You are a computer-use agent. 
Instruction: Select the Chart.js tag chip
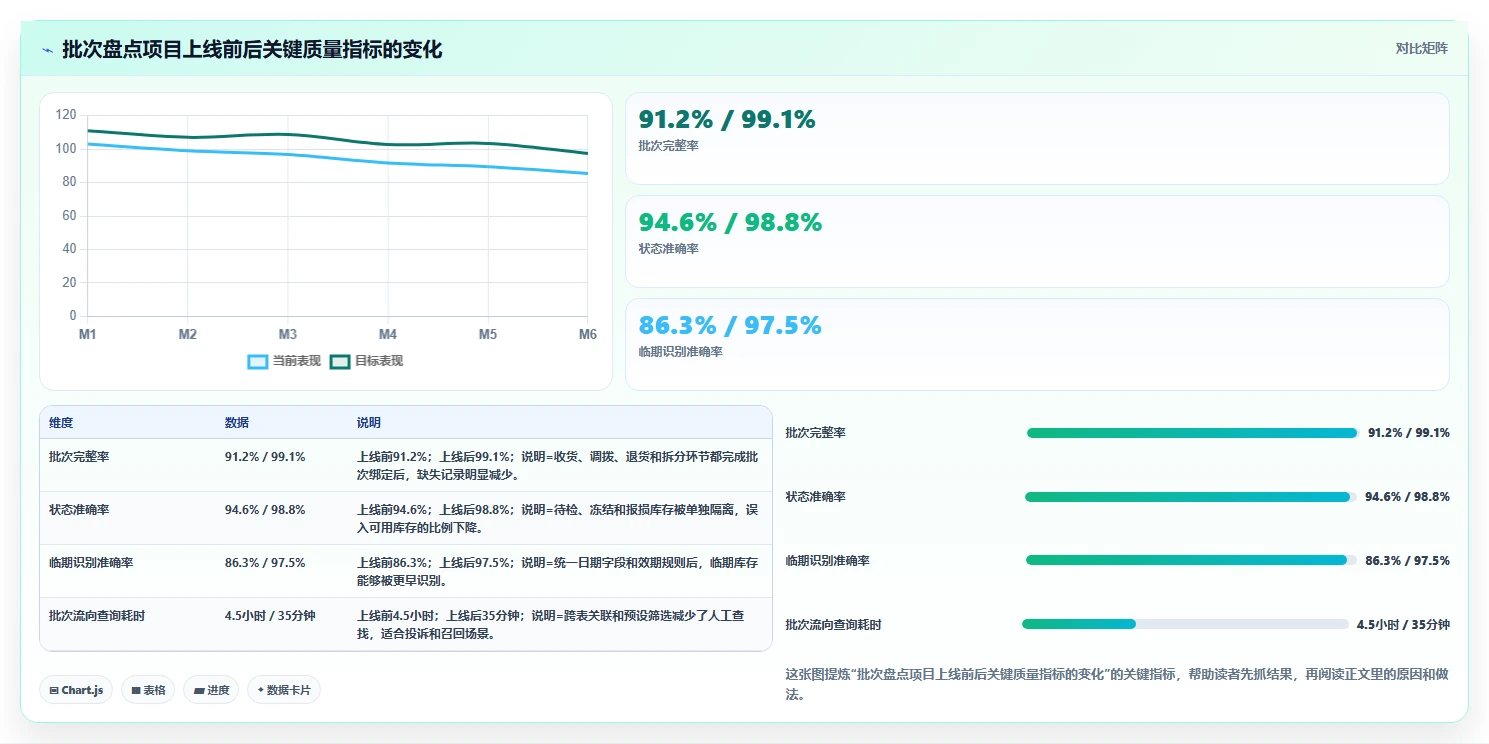pyautogui.click(x=76, y=690)
